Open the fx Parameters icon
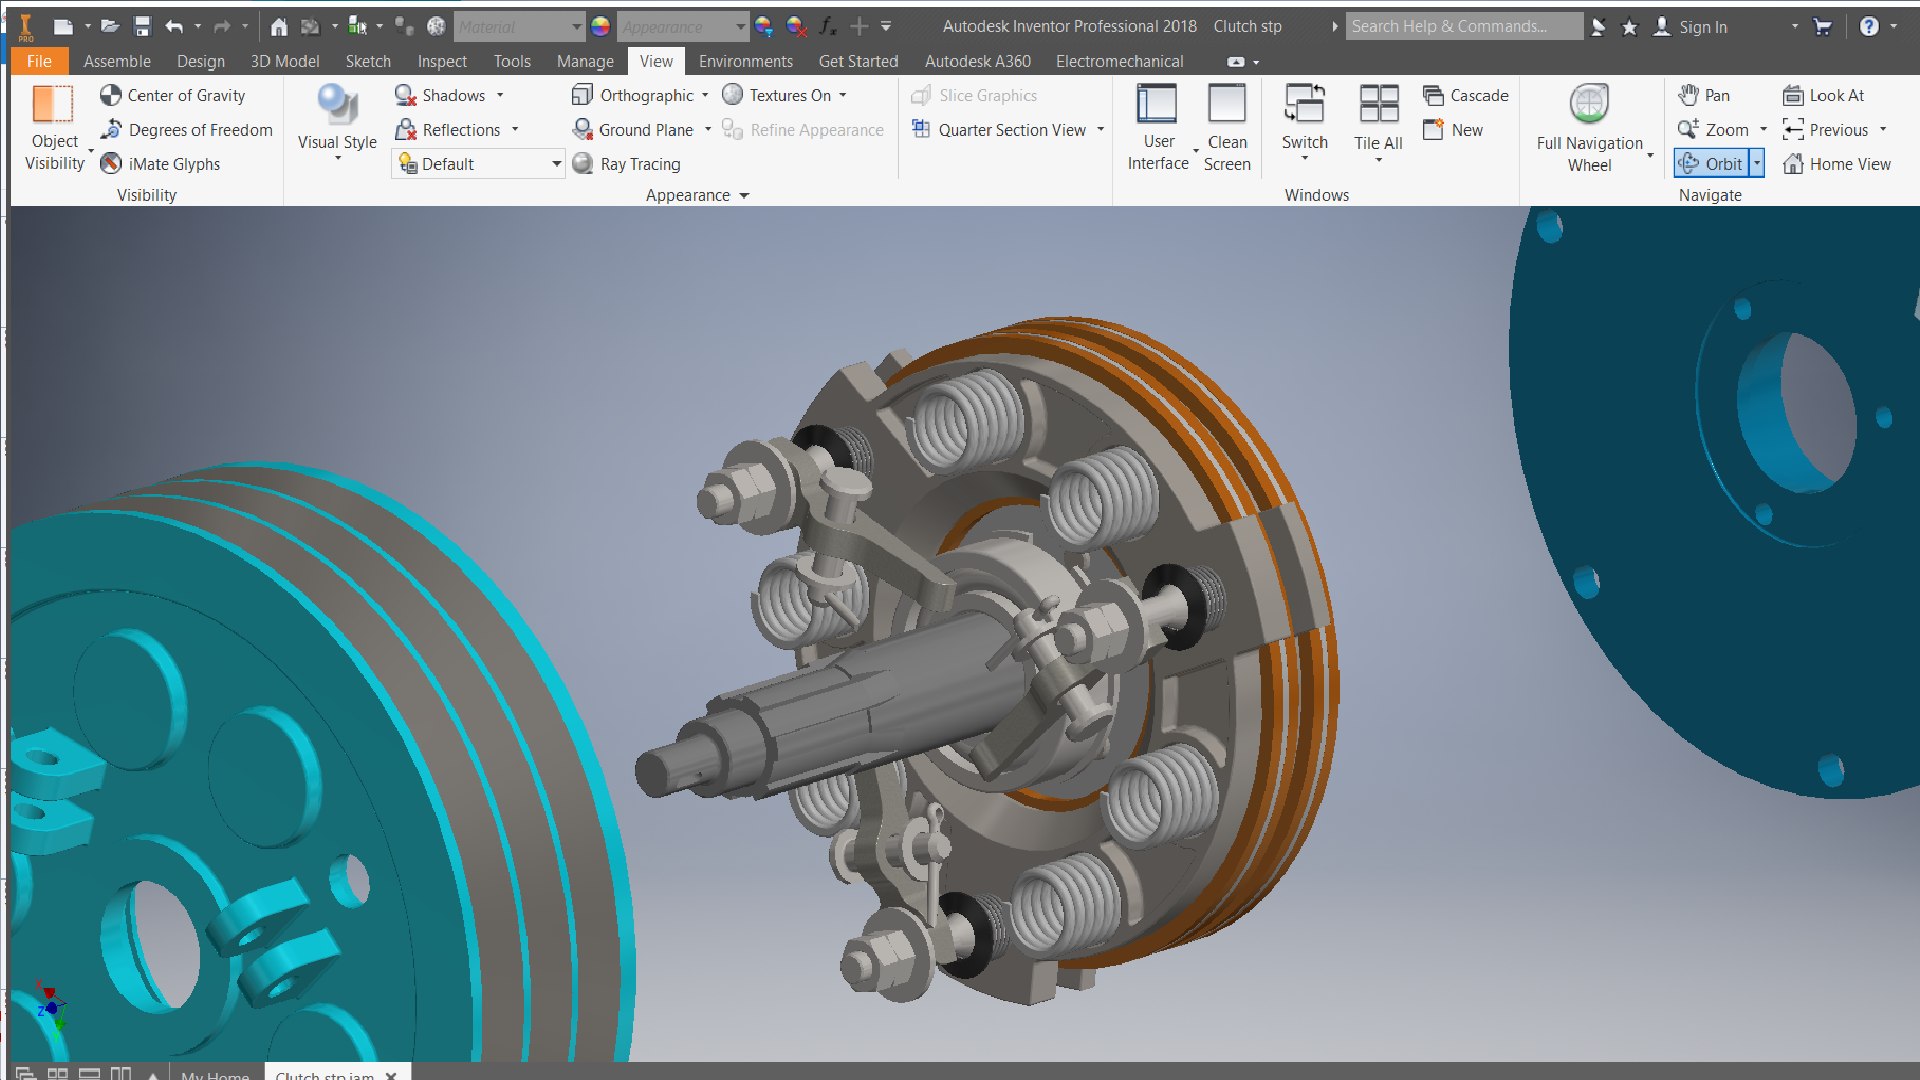 (828, 27)
